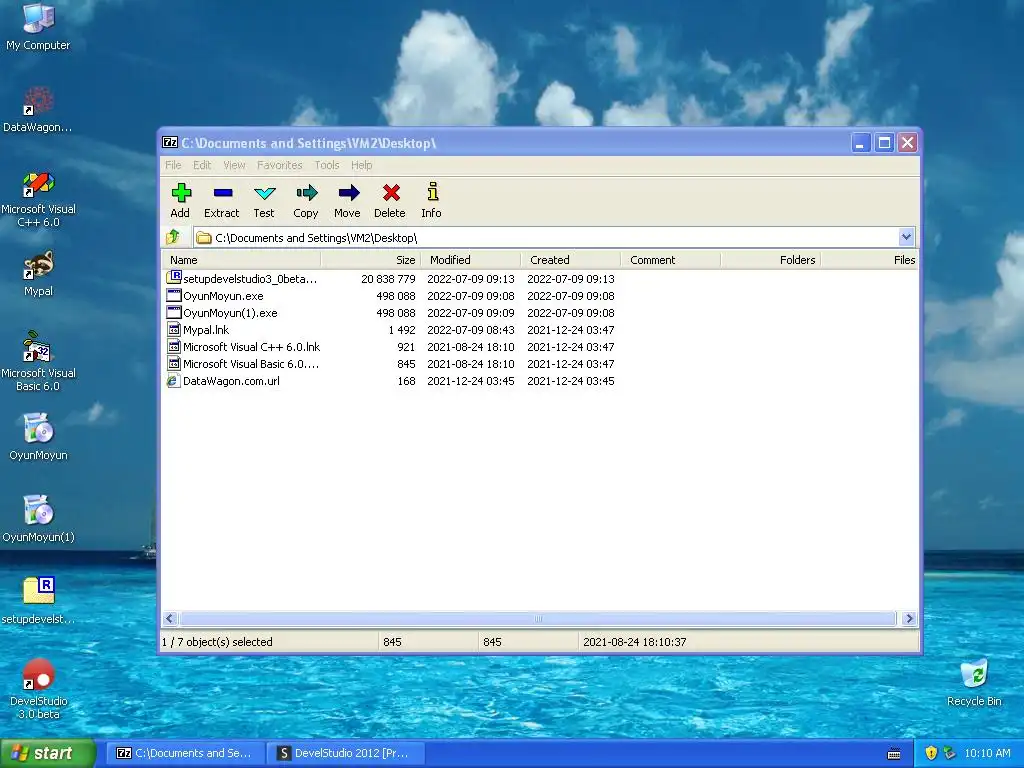Screen dimensions: 1024x768
Task: Sort by the Size column header
Action: tap(371, 260)
